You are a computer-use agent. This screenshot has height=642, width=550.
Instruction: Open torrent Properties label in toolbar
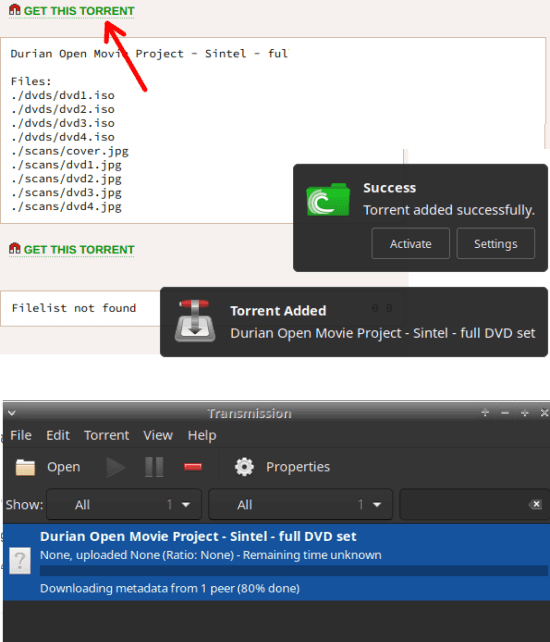[298, 467]
